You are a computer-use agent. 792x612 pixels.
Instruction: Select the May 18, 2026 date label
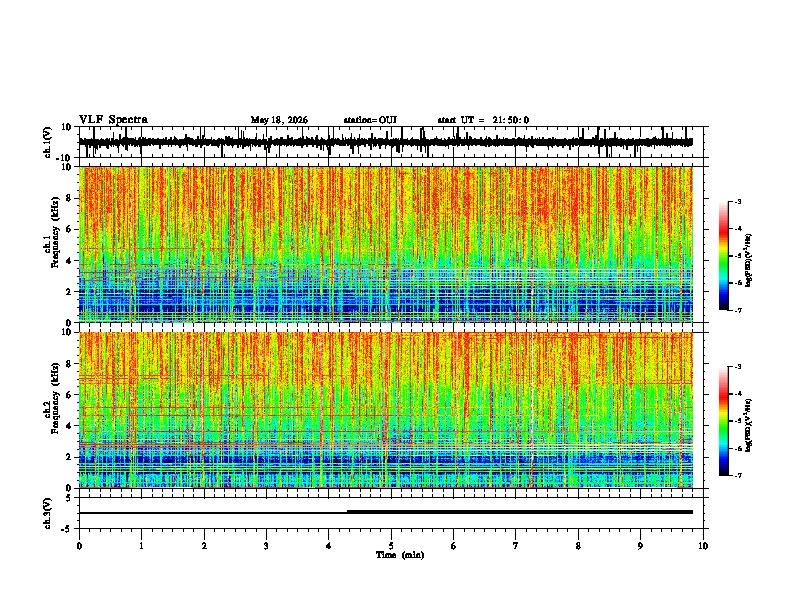(x=279, y=120)
